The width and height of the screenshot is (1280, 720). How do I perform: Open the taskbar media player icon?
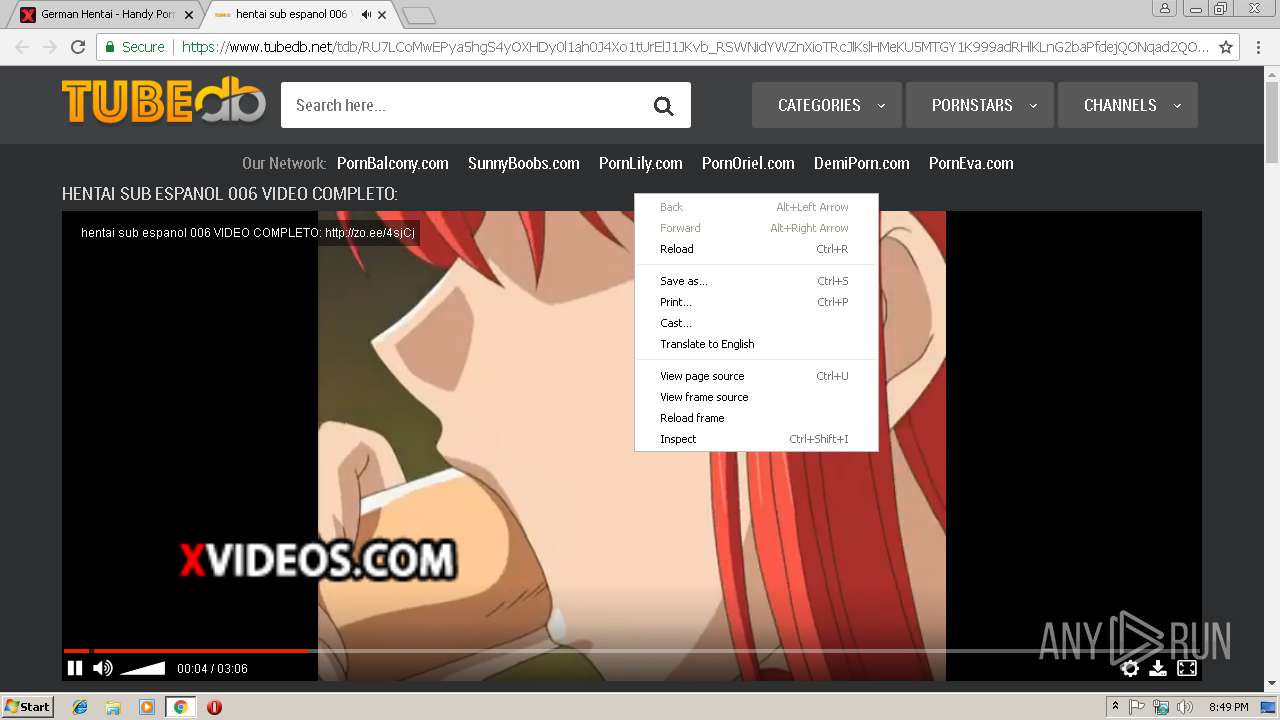[x=147, y=707]
